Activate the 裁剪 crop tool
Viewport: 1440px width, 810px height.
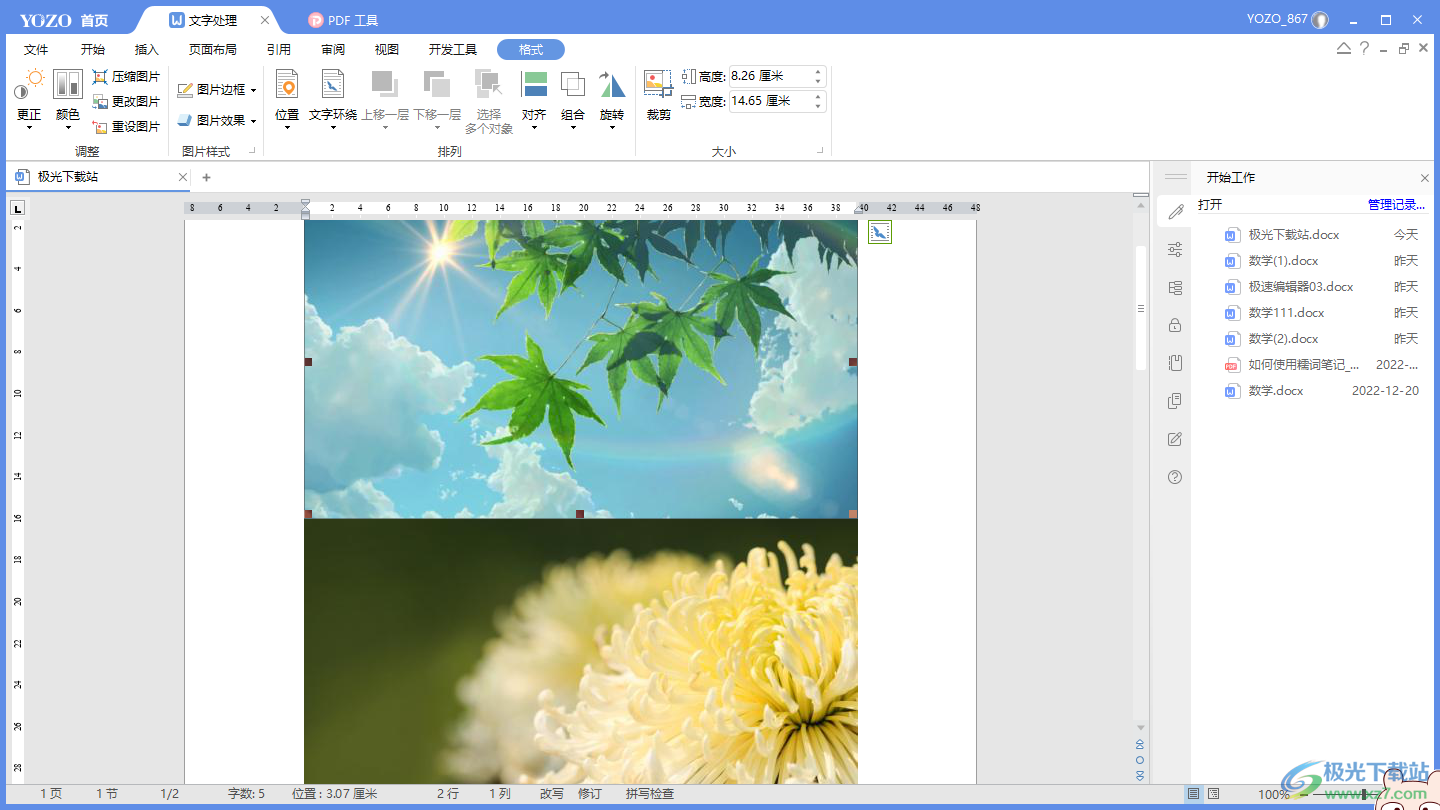(659, 96)
